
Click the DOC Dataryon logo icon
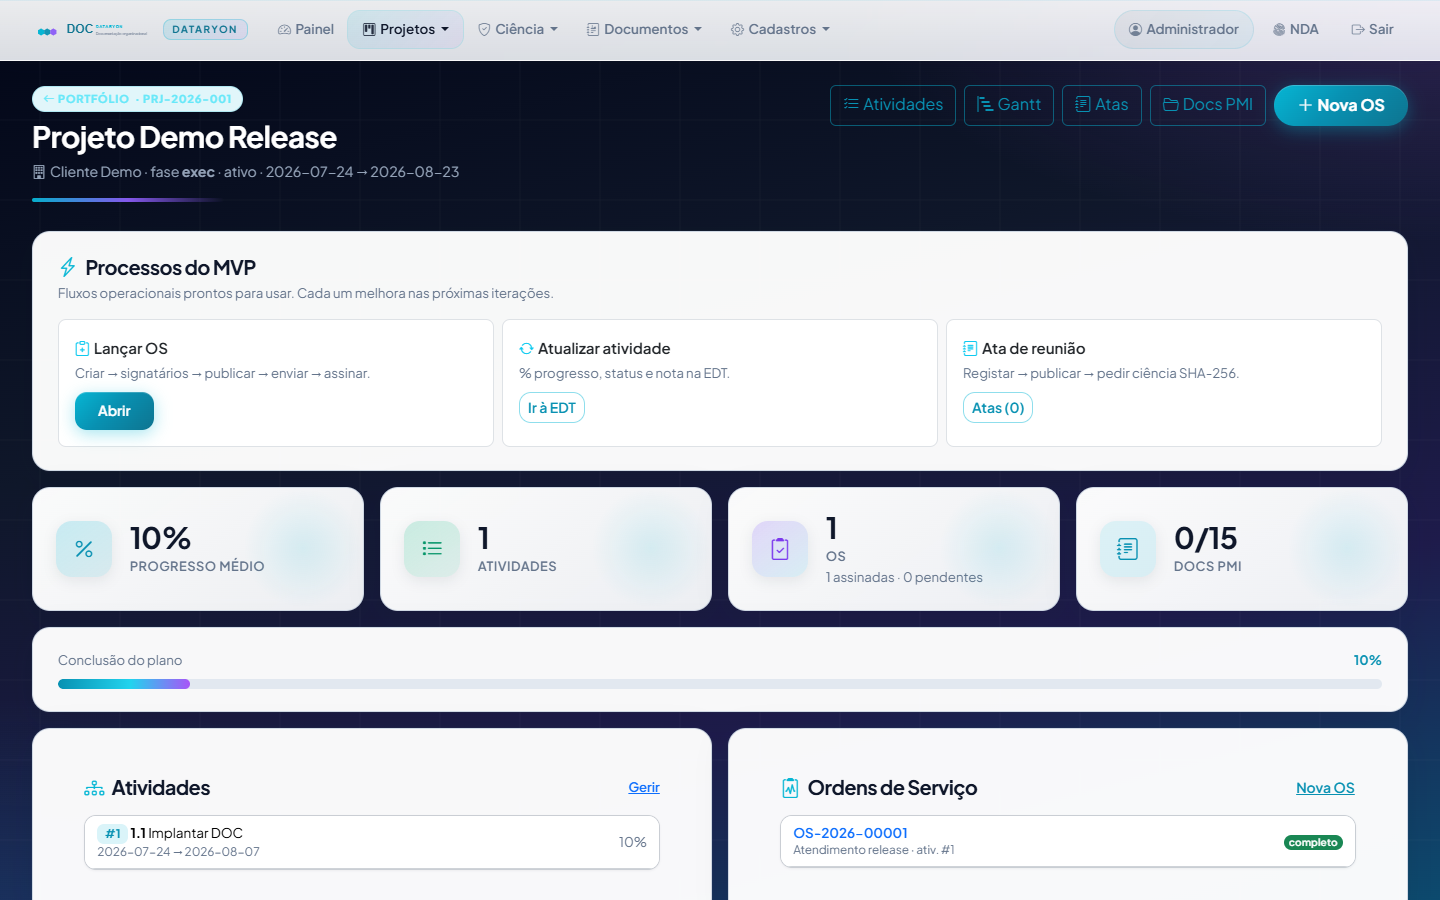(47, 31)
